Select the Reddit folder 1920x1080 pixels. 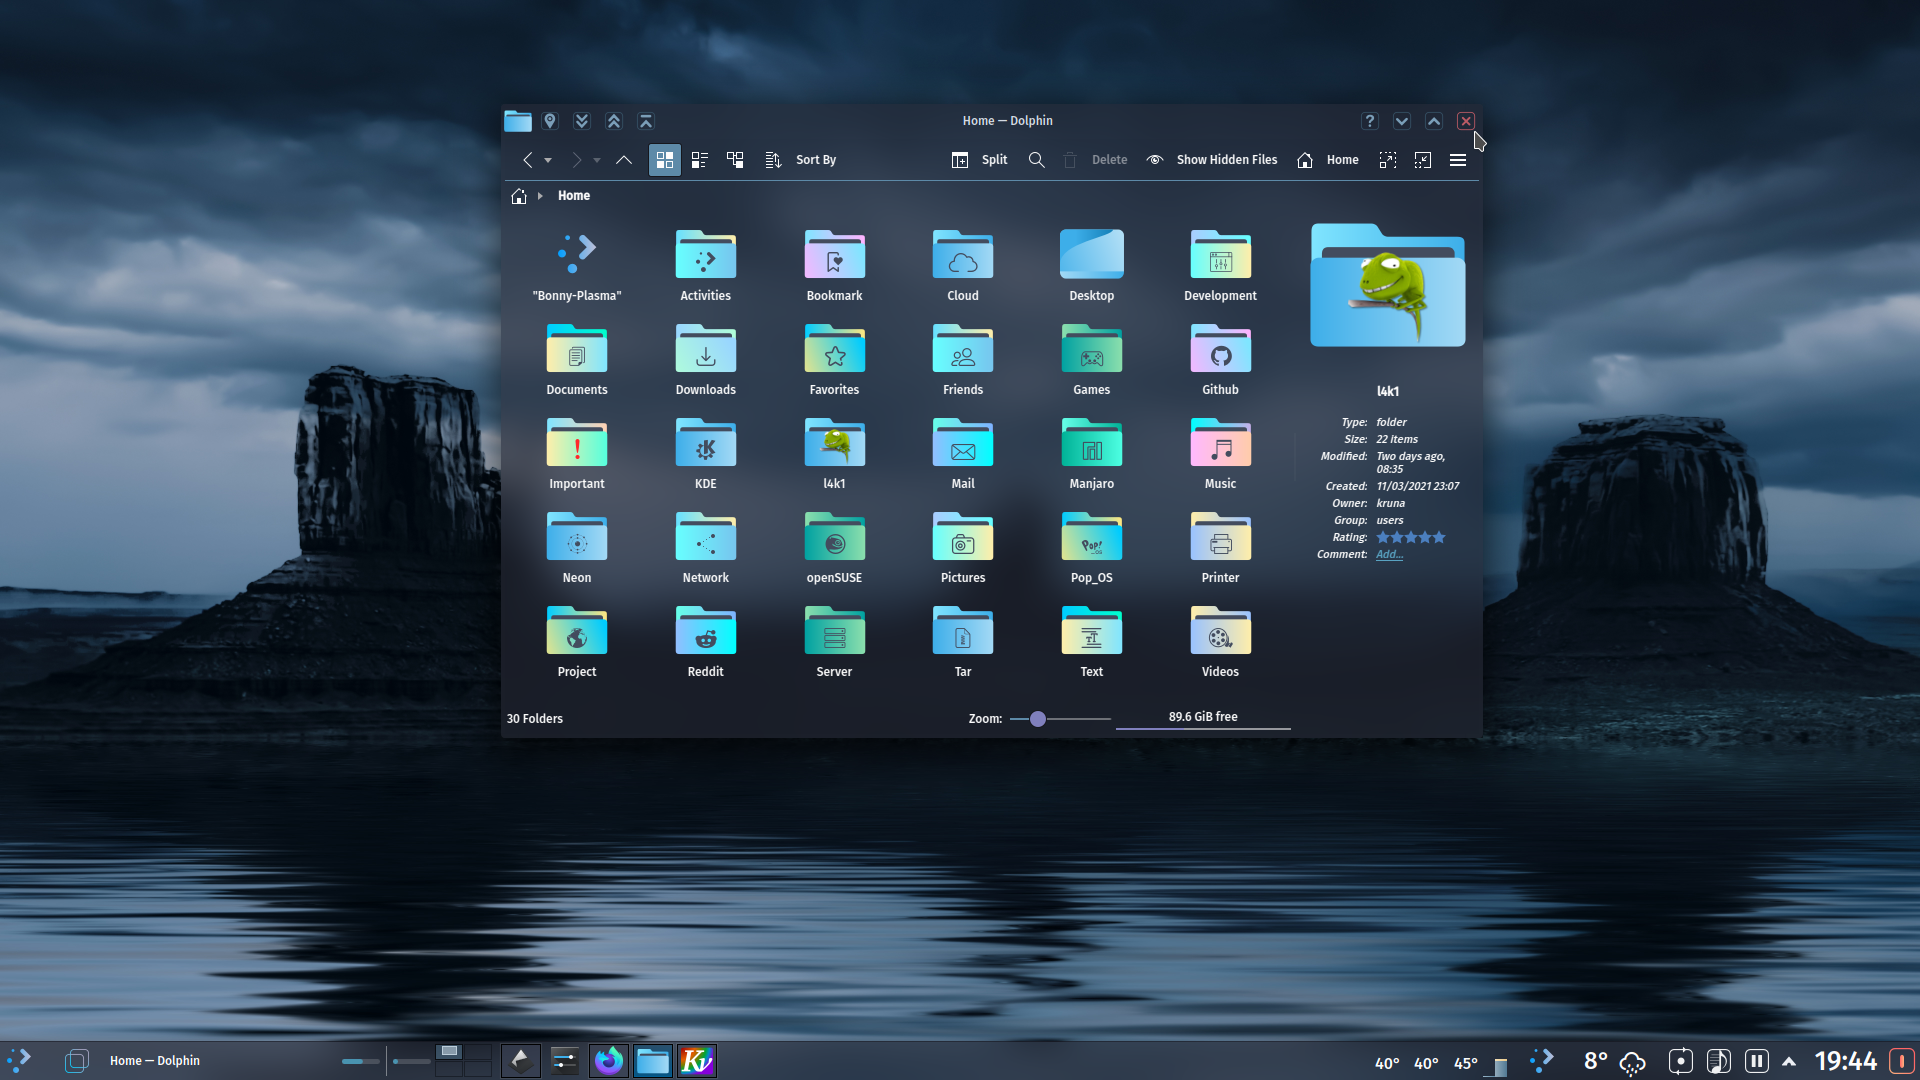pyautogui.click(x=706, y=642)
